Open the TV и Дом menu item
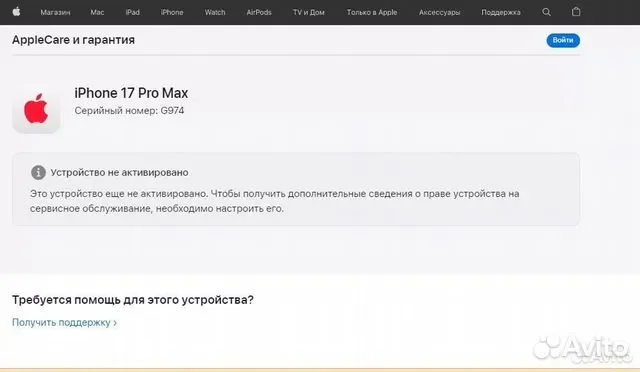The image size is (640, 372). point(309,13)
